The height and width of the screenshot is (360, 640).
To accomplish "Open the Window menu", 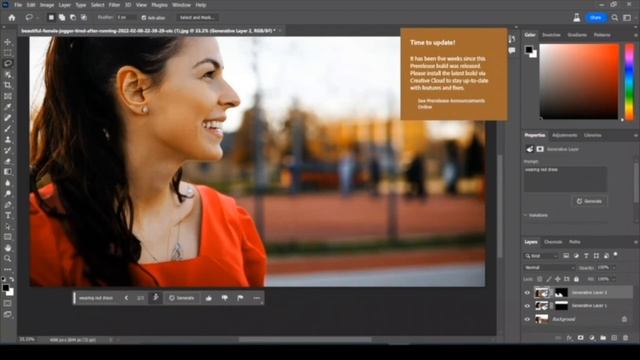I will [181, 5].
